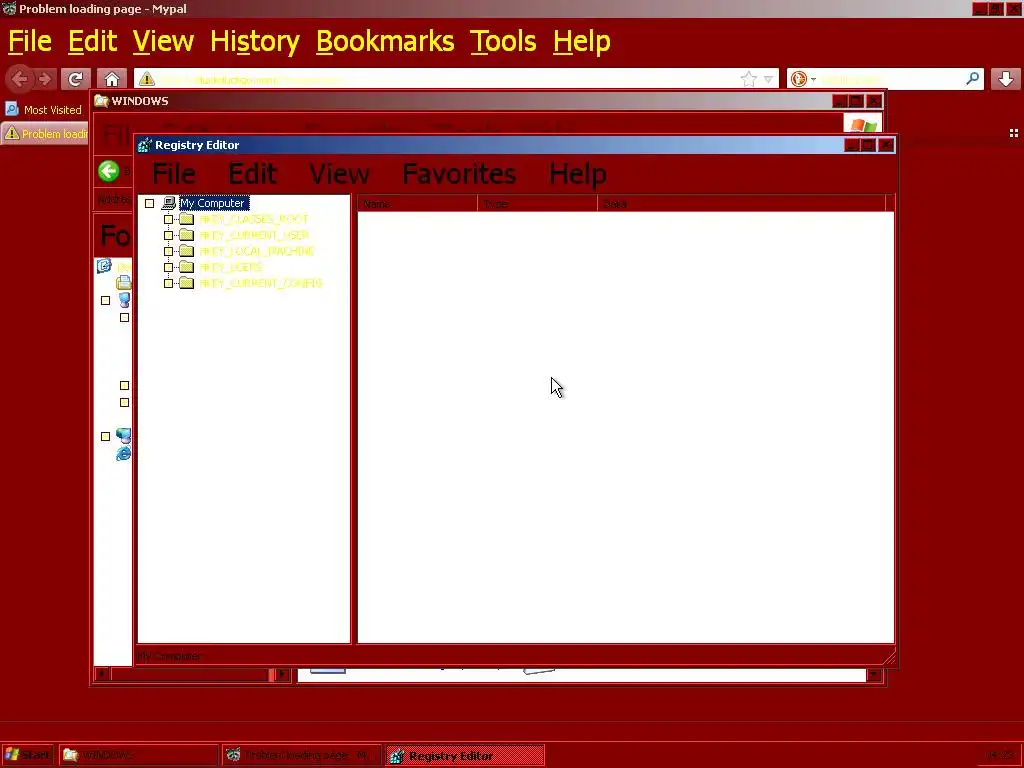Expand HKEY_CLASSES_ROOT registry key
1024x768 pixels.
click(168, 219)
